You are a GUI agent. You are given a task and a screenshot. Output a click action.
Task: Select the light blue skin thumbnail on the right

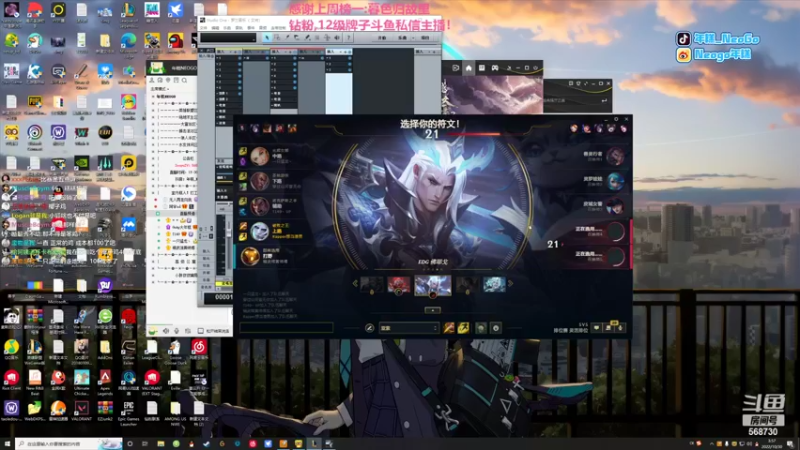(494, 285)
